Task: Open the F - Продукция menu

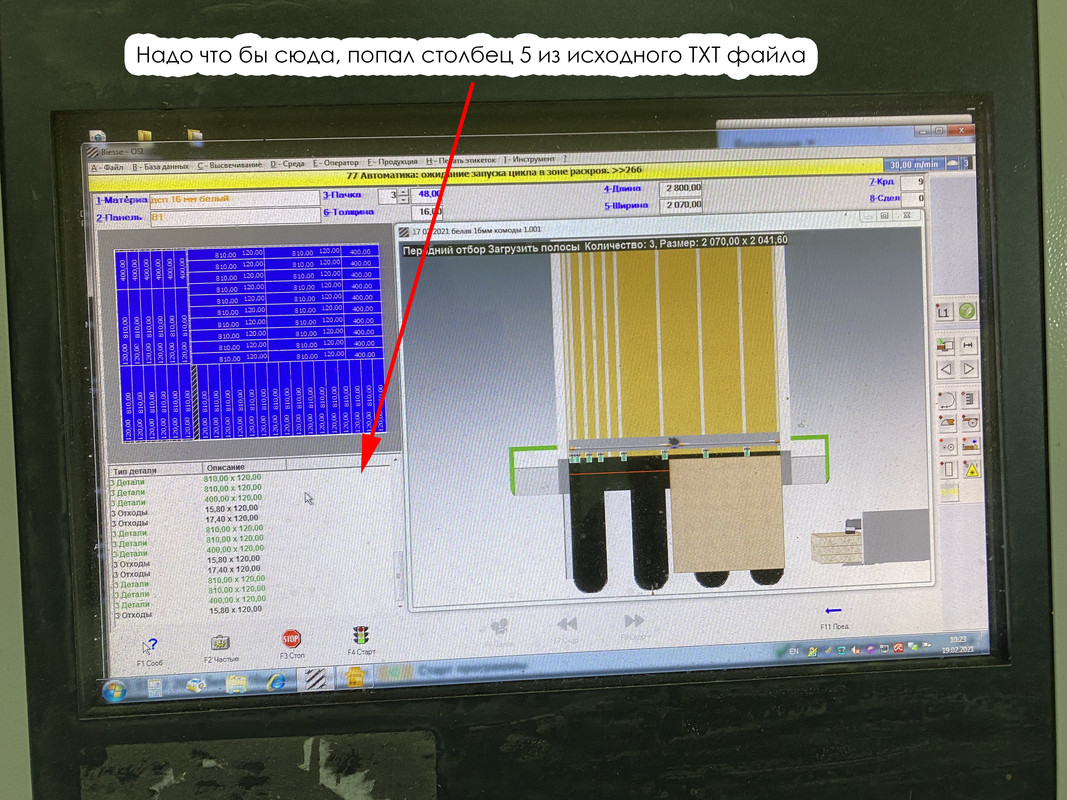Action: pyautogui.click(x=393, y=162)
